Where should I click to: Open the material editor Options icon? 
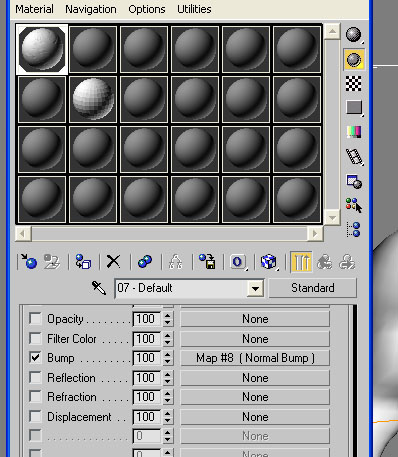click(354, 181)
